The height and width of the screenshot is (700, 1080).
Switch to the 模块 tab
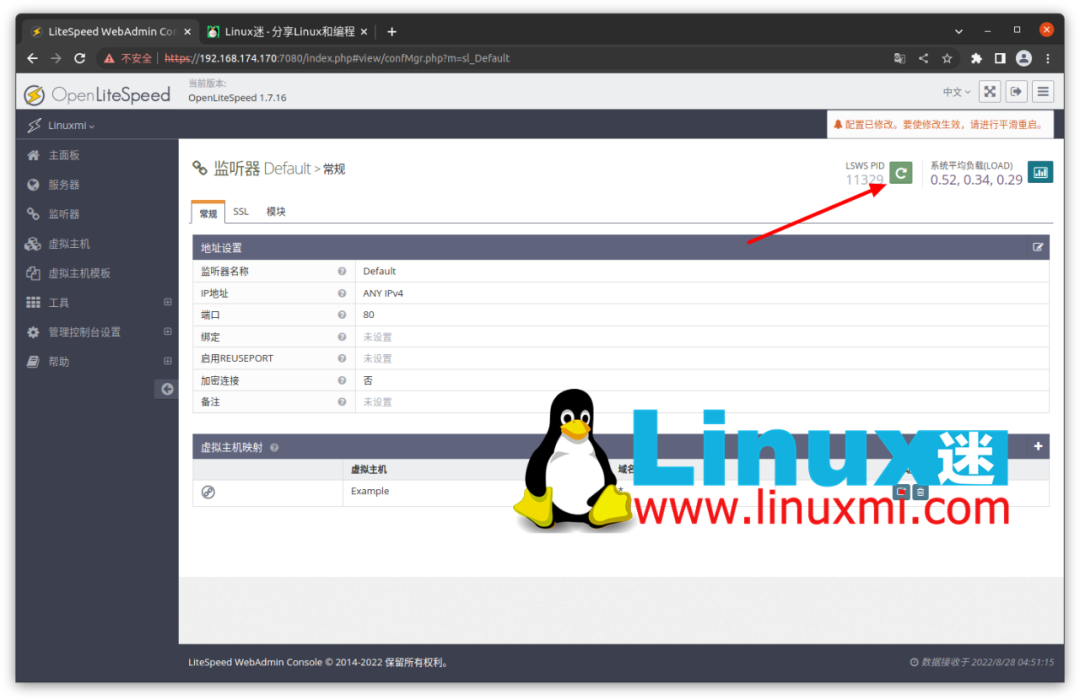point(276,212)
